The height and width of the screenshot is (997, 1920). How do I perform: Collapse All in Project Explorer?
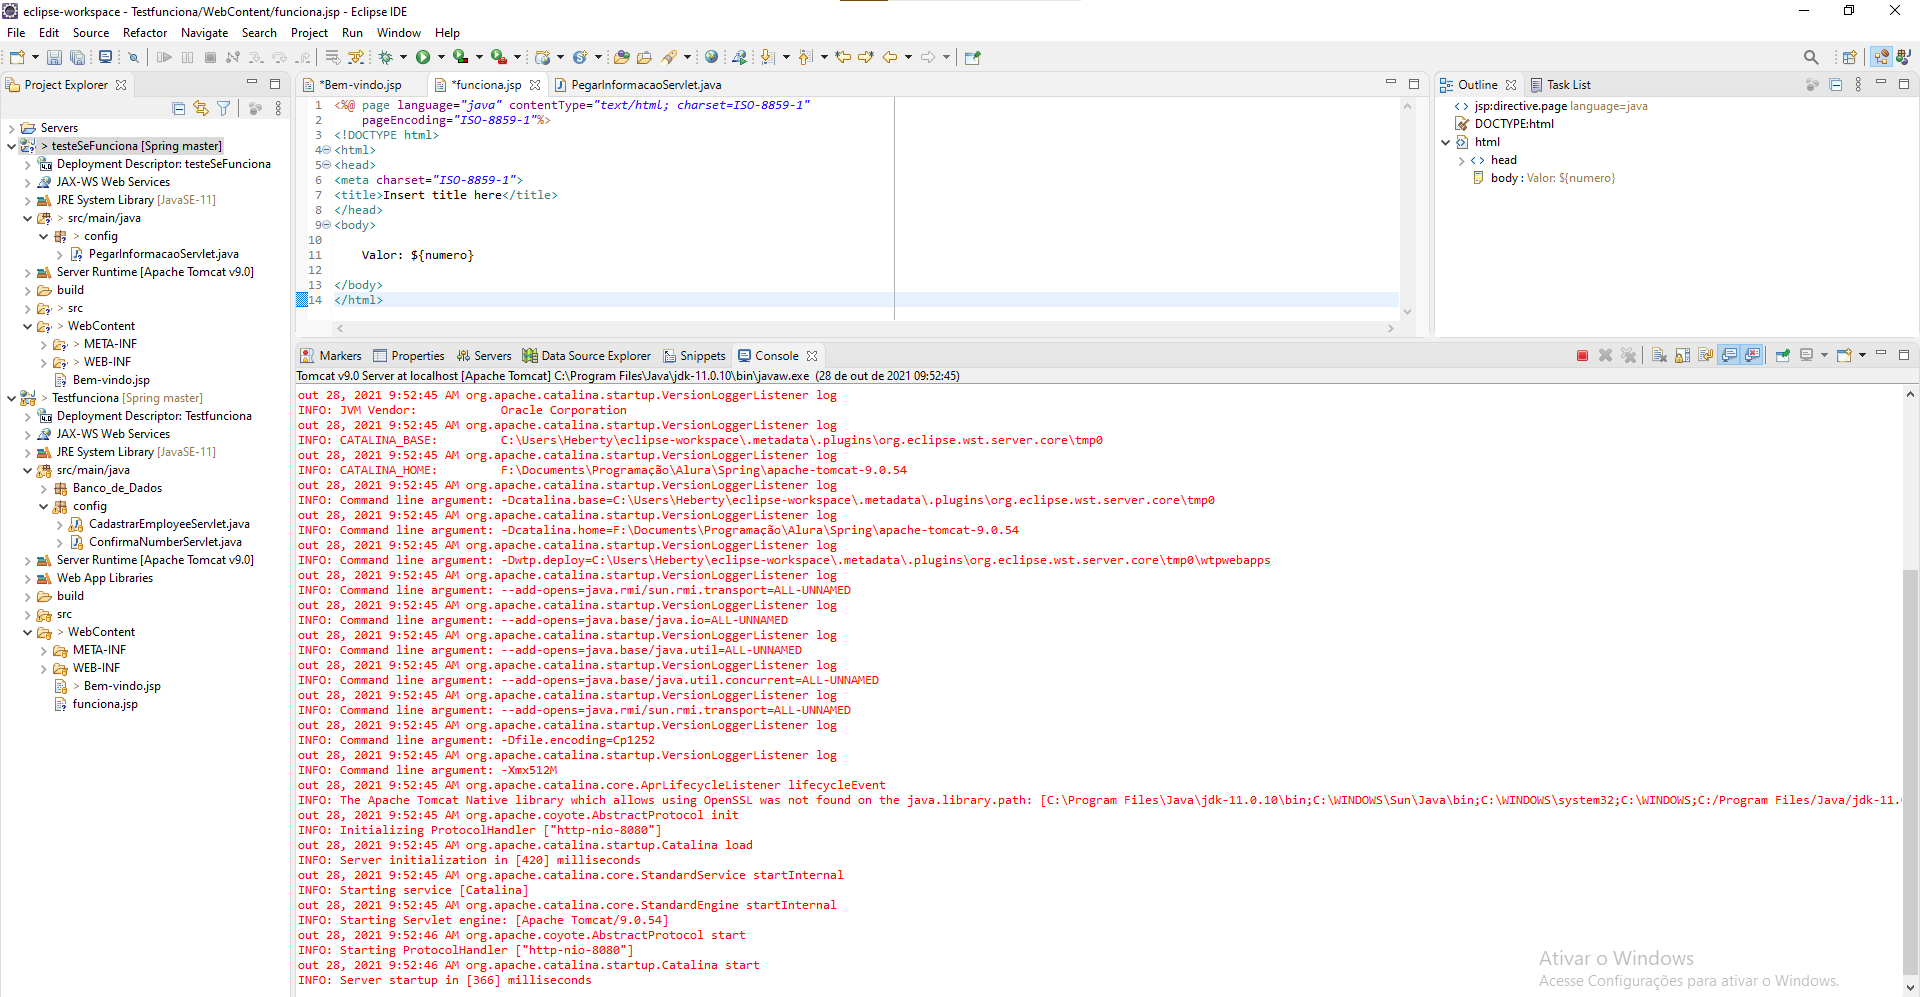pos(179,108)
